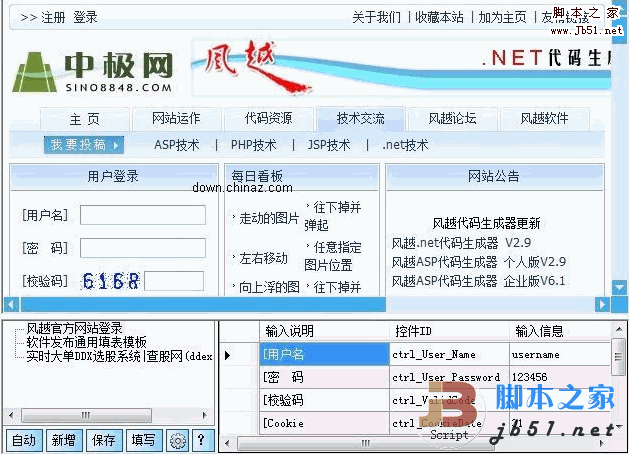Click the 123456 value cell

pos(560,377)
